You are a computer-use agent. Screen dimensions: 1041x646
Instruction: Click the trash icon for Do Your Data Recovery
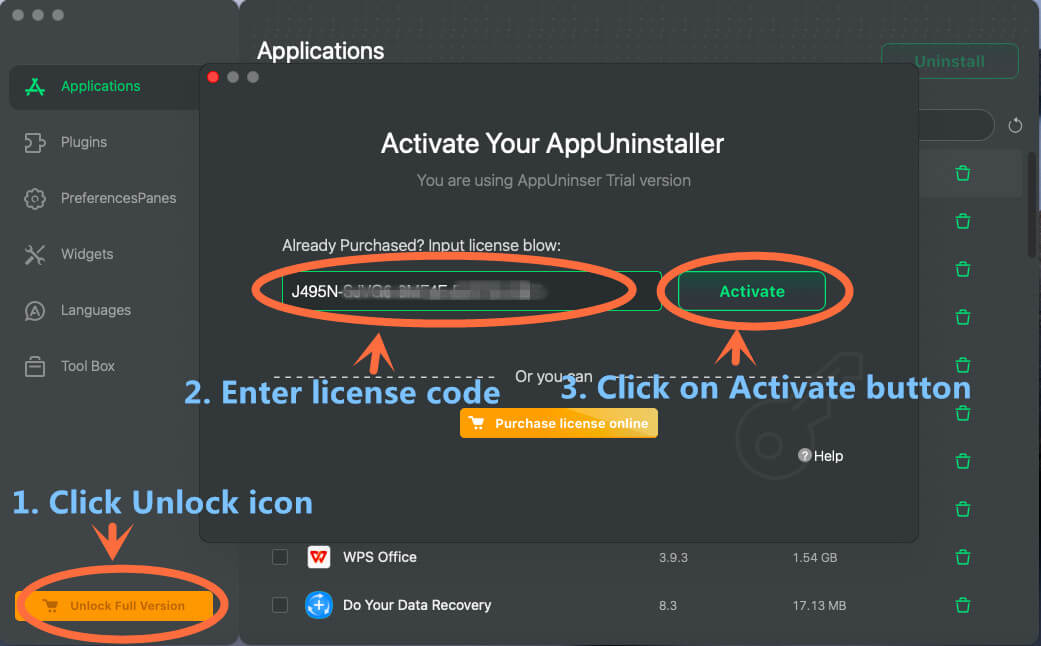click(962, 605)
